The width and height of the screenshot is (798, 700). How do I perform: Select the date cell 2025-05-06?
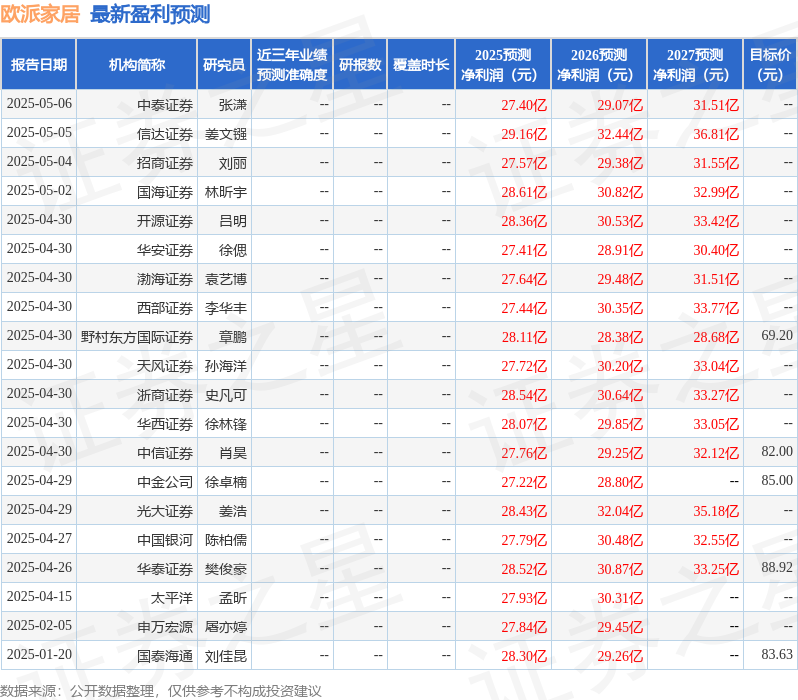(39, 104)
